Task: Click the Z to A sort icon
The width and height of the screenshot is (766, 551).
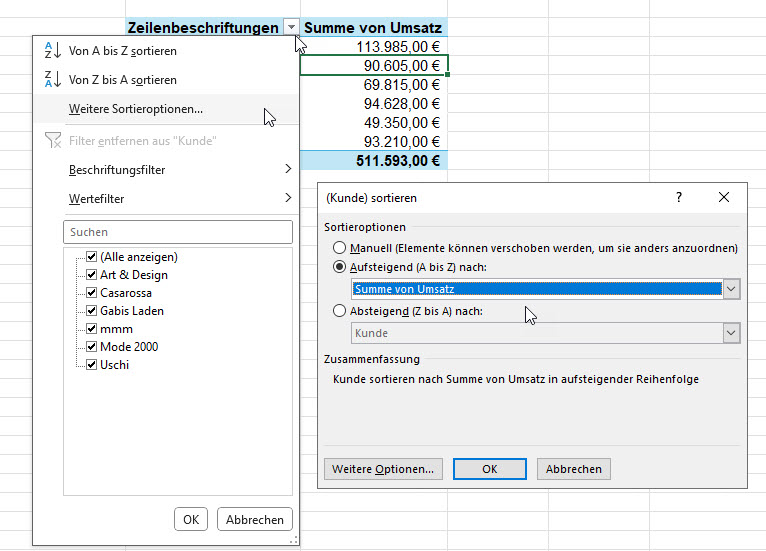Action: click(x=53, y=80)
